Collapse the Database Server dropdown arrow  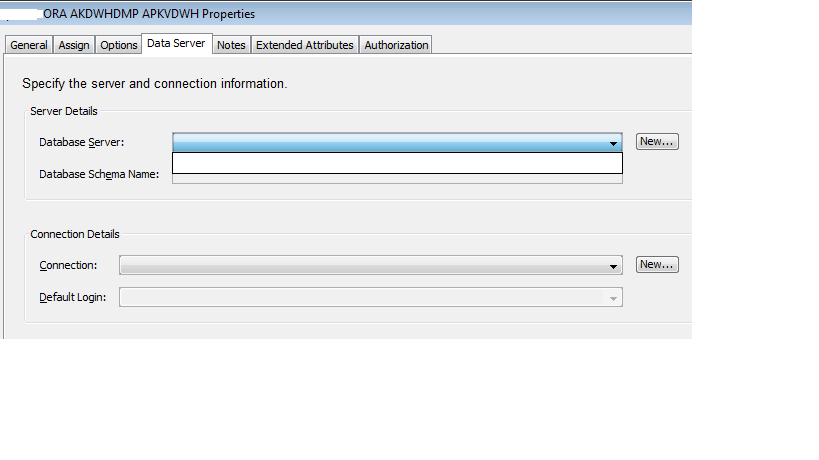click(613, 143)
